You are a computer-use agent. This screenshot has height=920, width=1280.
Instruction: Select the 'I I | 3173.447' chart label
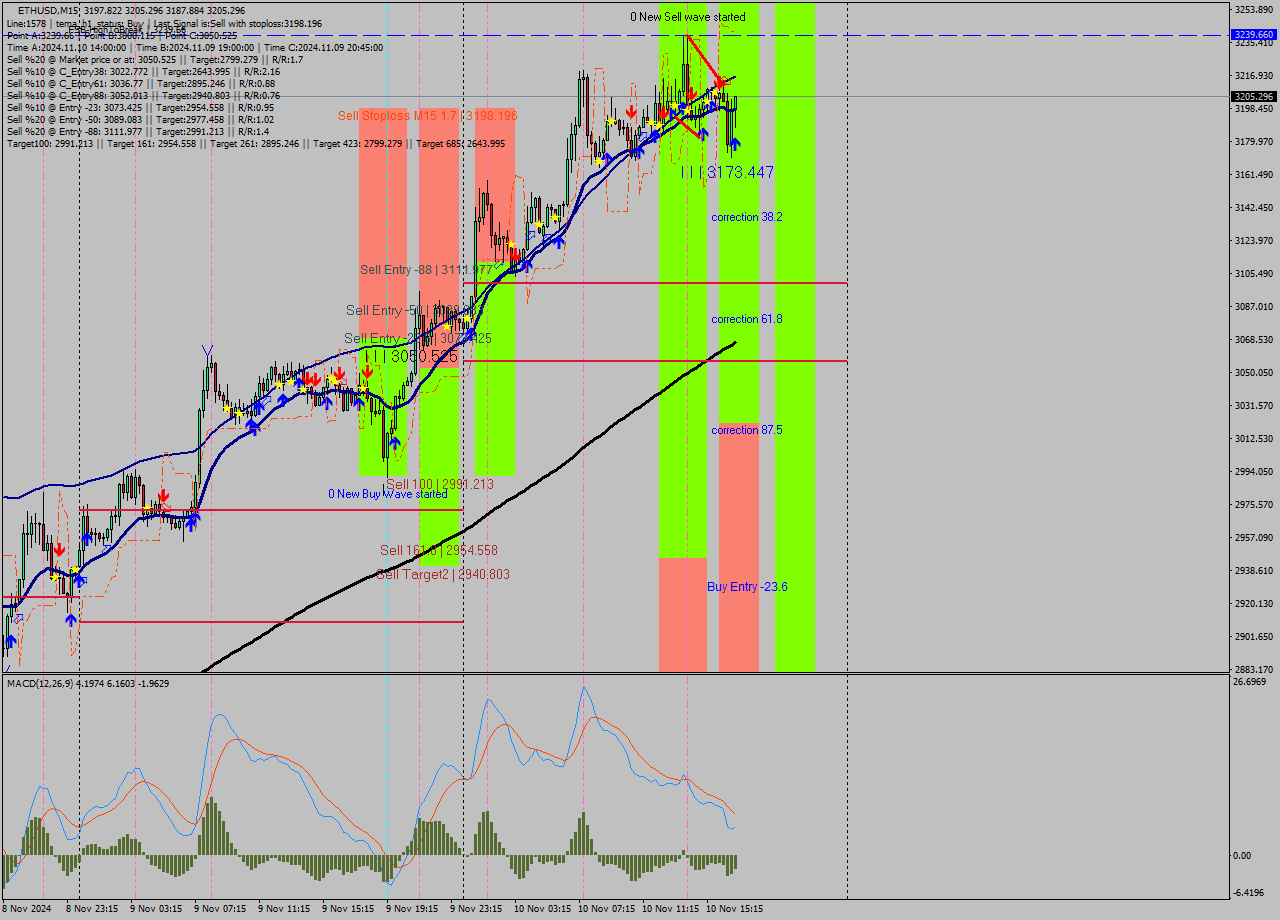pos(727,172)
